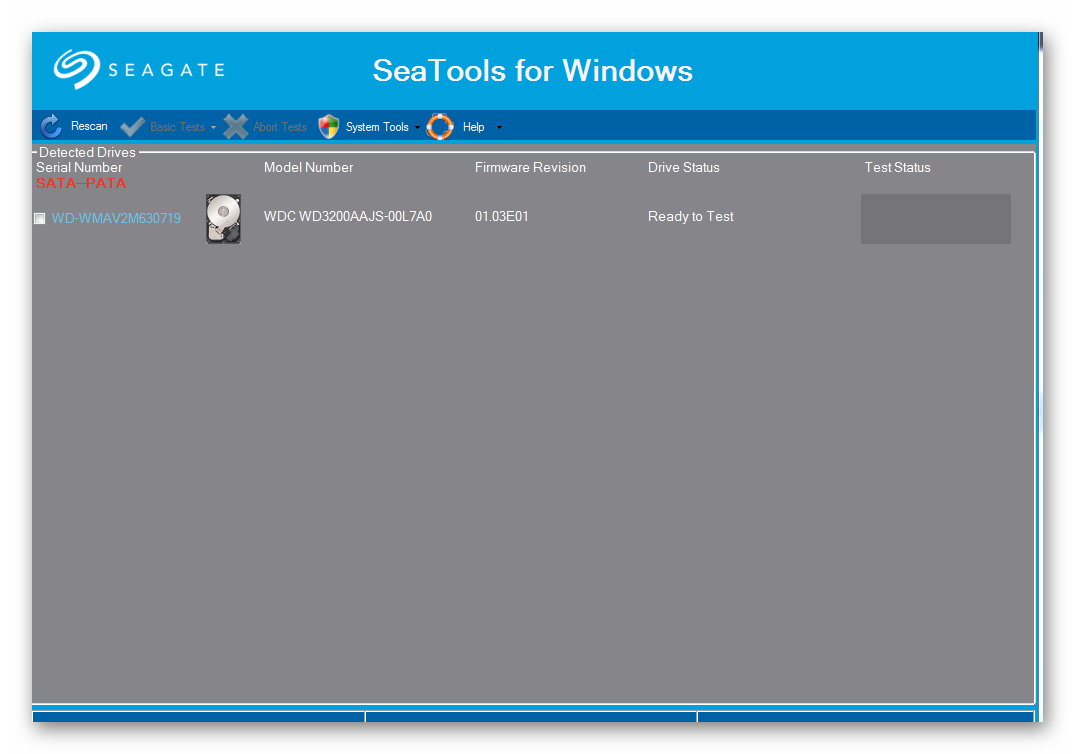Click the Abort Tests label
The height and width of the screenshot is (754, 1075).
pos(280,127)
